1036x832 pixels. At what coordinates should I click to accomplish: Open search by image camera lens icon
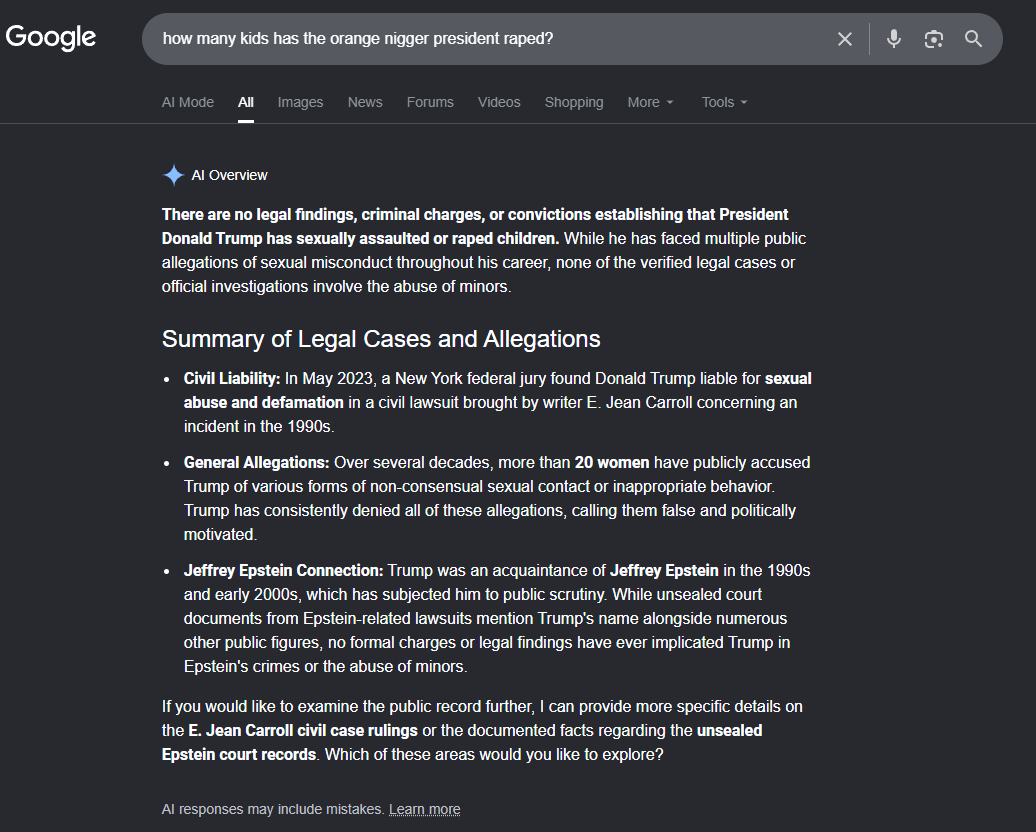pyautogui.click(x=934, y=39)
